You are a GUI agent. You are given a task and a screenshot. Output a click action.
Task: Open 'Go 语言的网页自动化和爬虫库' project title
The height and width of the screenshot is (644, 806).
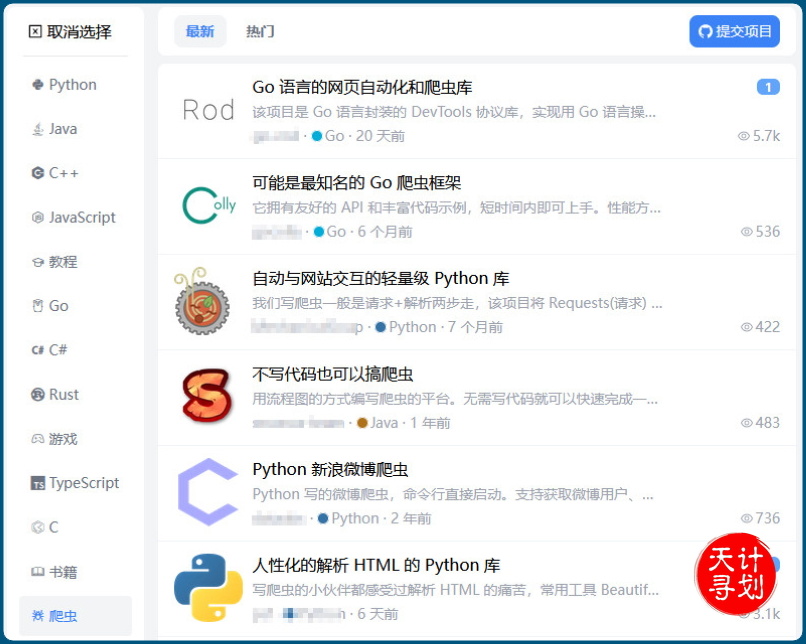click(x=362, y=87)
